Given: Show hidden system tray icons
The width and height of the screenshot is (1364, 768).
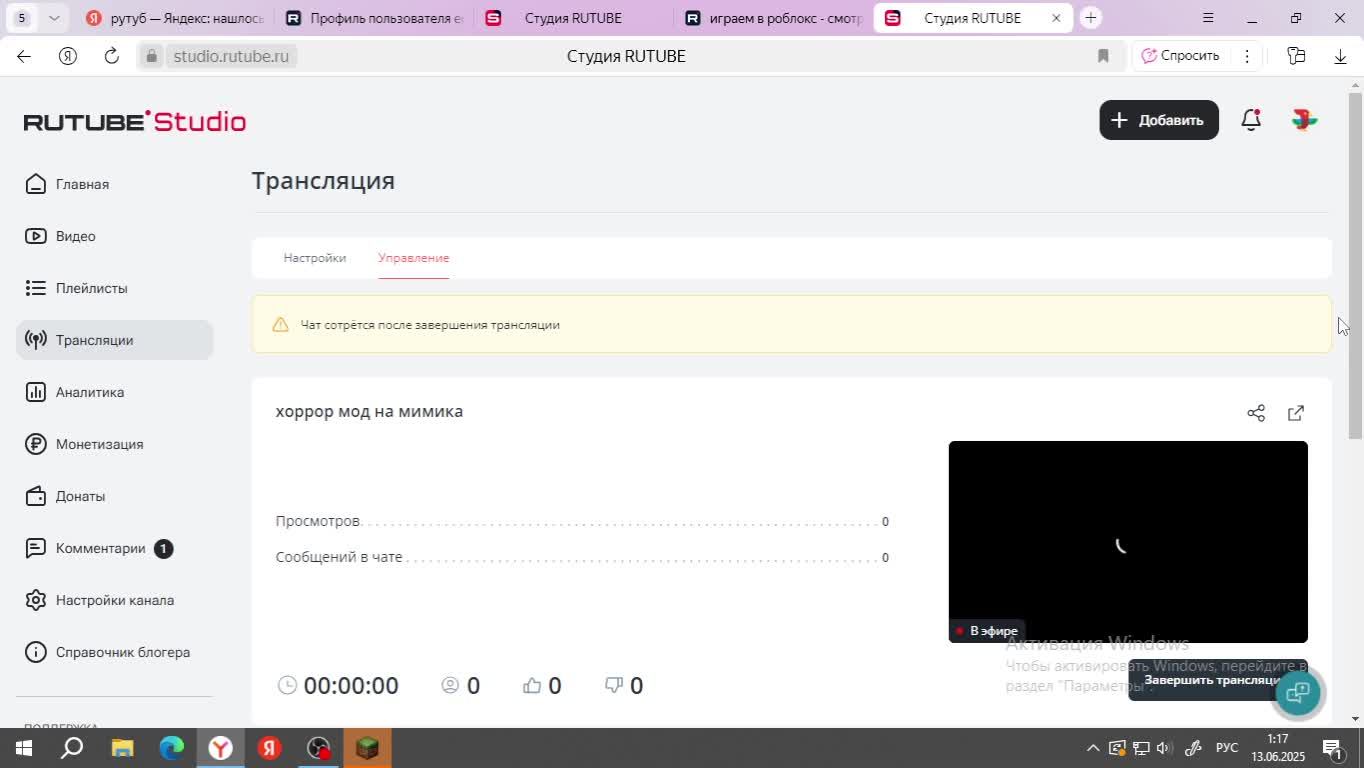Looking at the screenshot, I should coord(1093,748).
